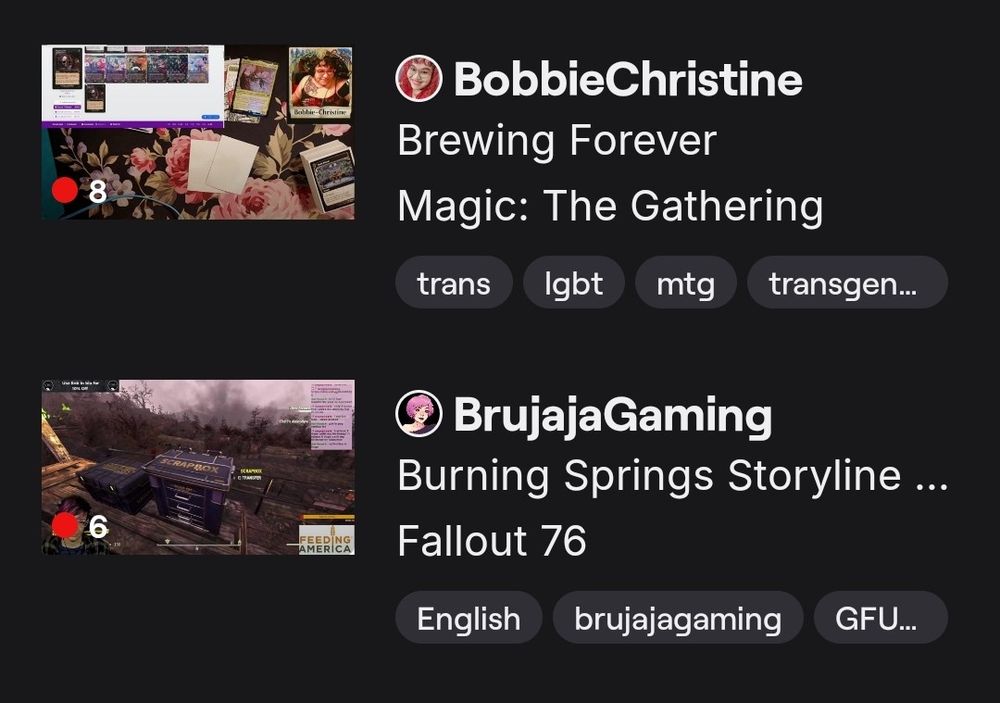Select the lgbt tag

573,283
